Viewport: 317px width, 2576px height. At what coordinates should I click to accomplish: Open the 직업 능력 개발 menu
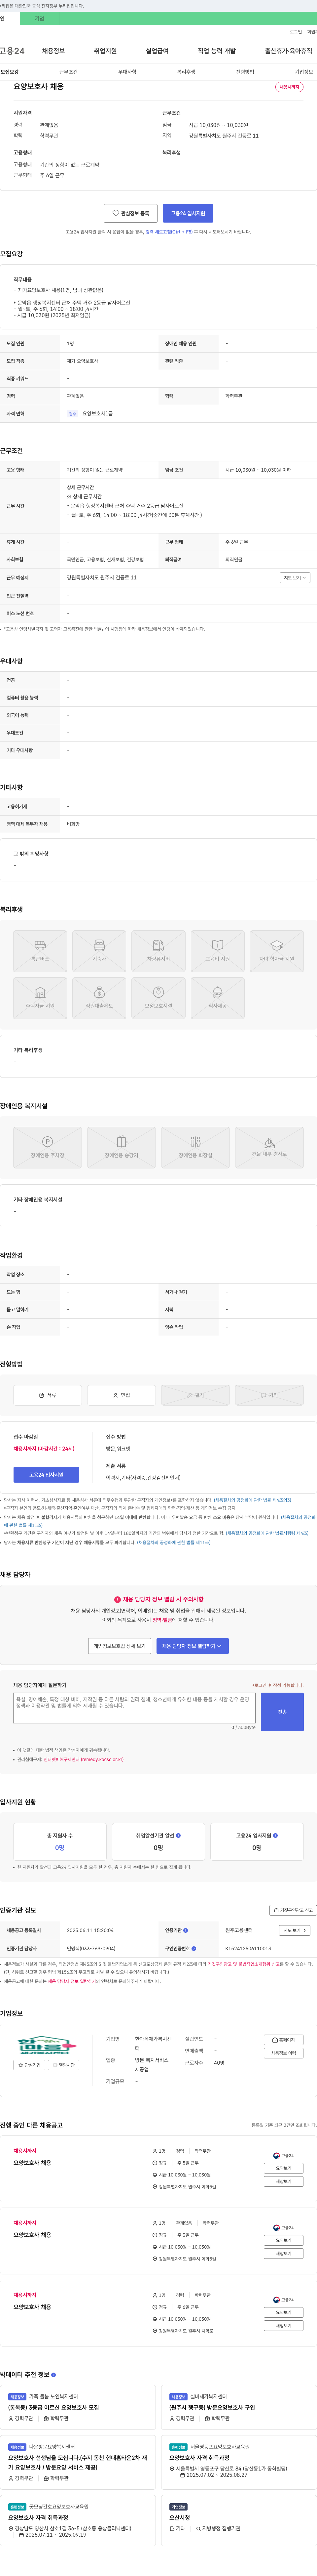pos(217,51)
